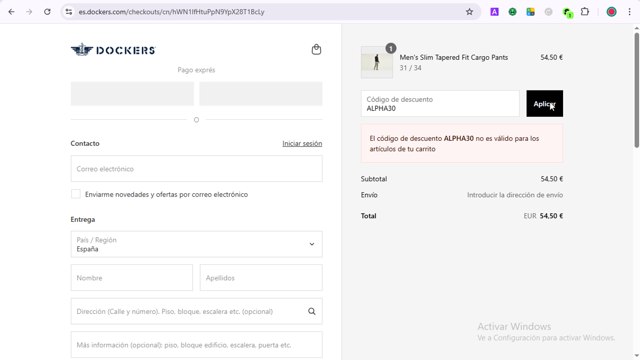Screen dimensions: 640x360
Task: Focus the Apellidos input field
Action: click(x=261, y=278)
